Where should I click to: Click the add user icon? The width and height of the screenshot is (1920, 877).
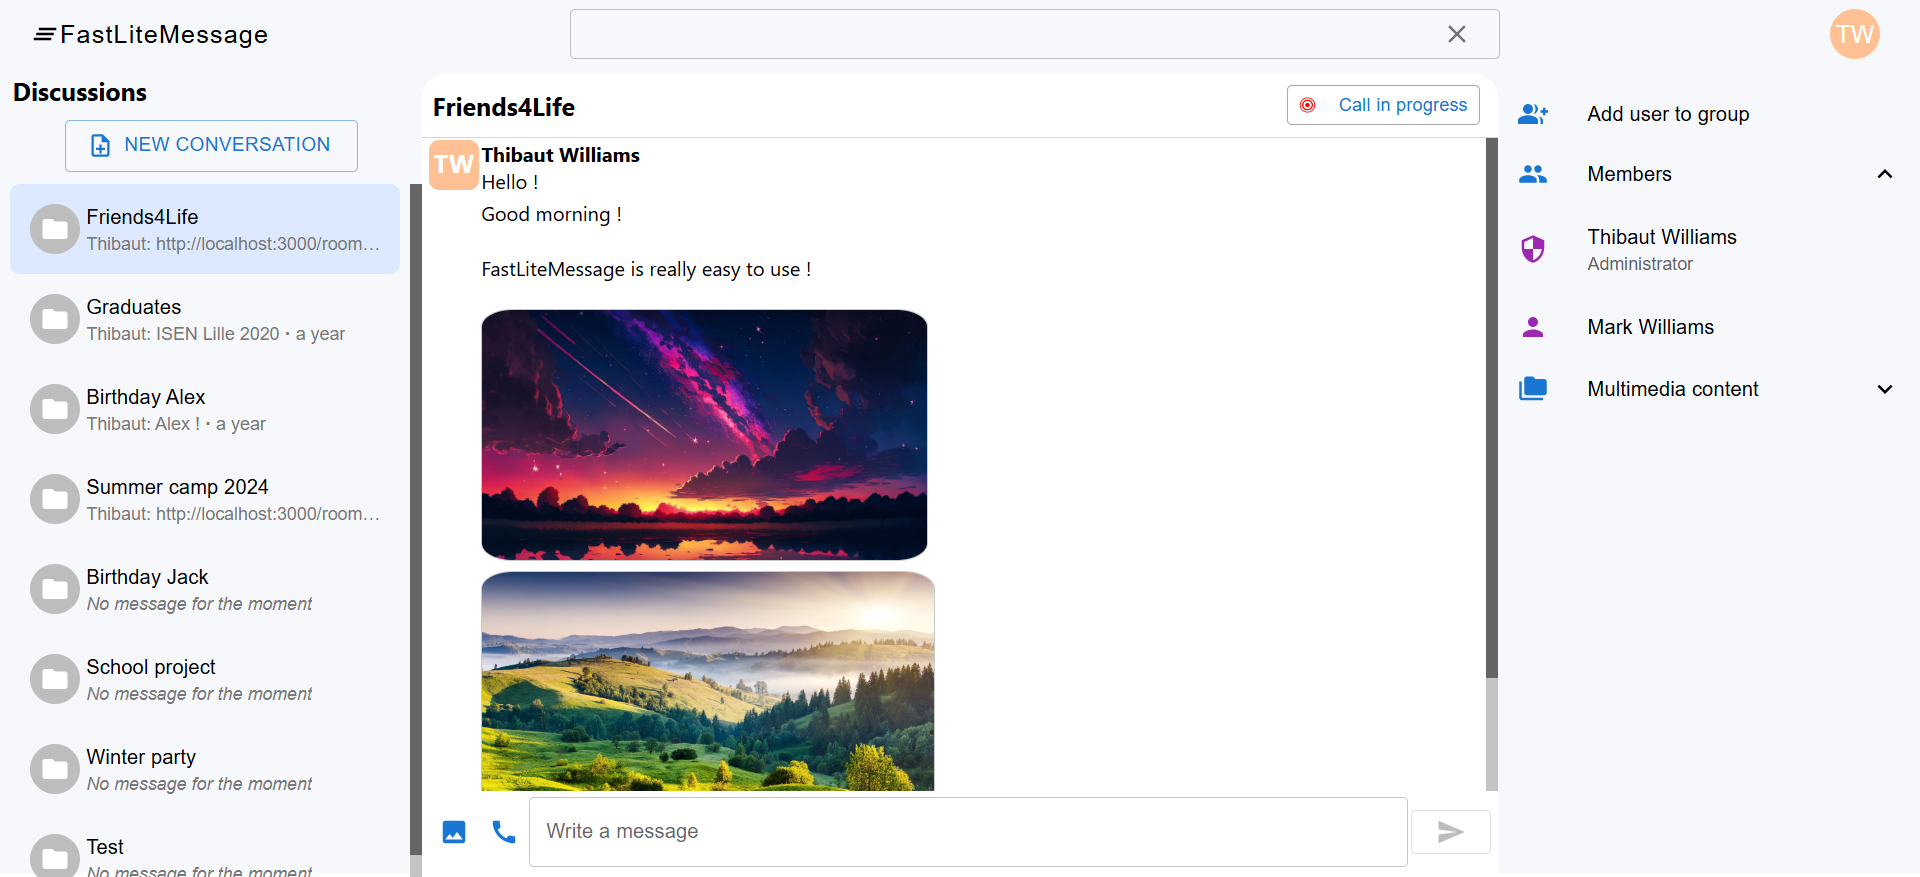coord(1533,114)
